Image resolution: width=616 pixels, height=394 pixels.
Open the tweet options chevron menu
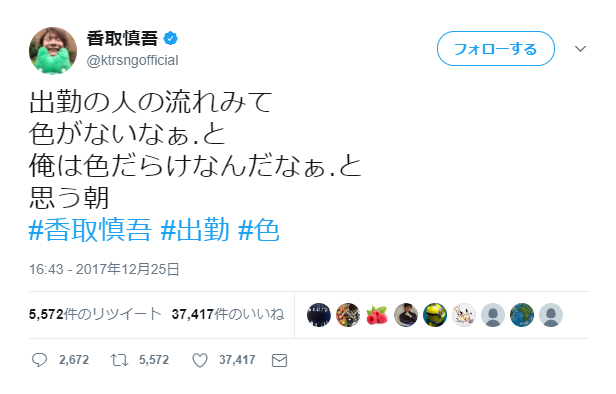[x=580, y=49]
